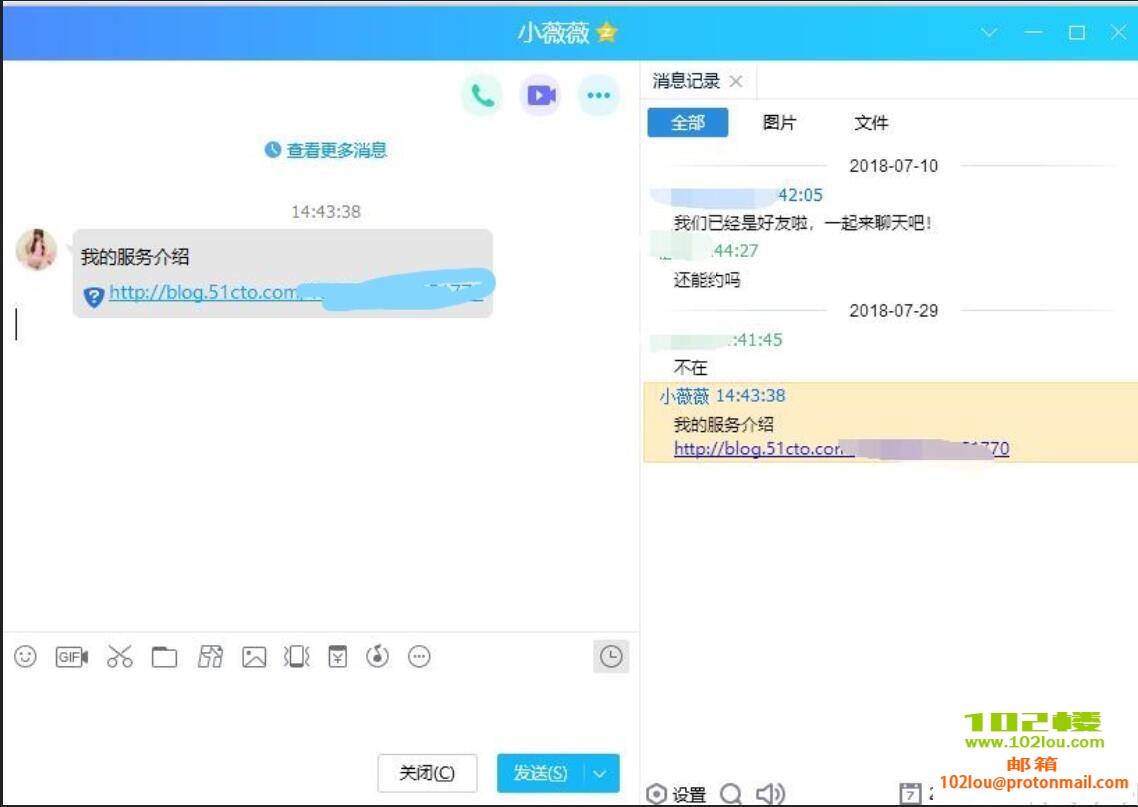Click the folder icon to send file
Image resolution: width=1138 pixels, height=807 pixels.
tap(164, 657)
